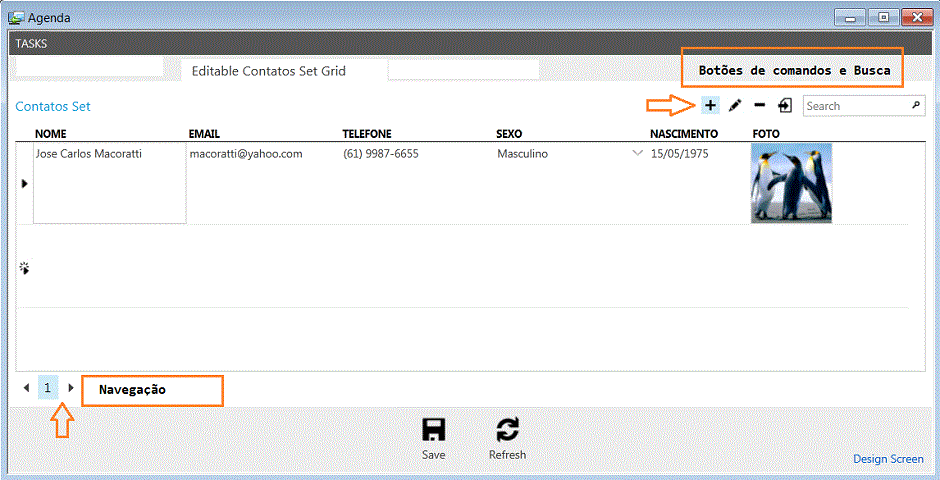Image resolution: width=940 pixels, height=480 pixels.
Task: Open the TASKS menu
Action: click(31, 44)
